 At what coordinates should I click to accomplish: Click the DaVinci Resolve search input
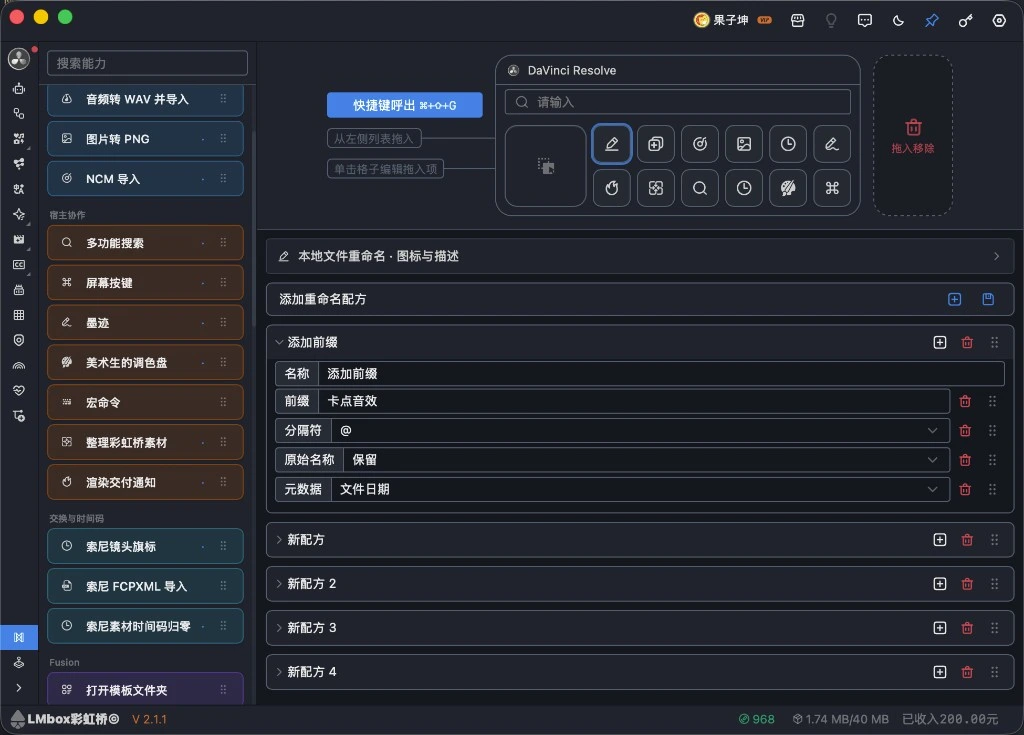click(678, 102)
